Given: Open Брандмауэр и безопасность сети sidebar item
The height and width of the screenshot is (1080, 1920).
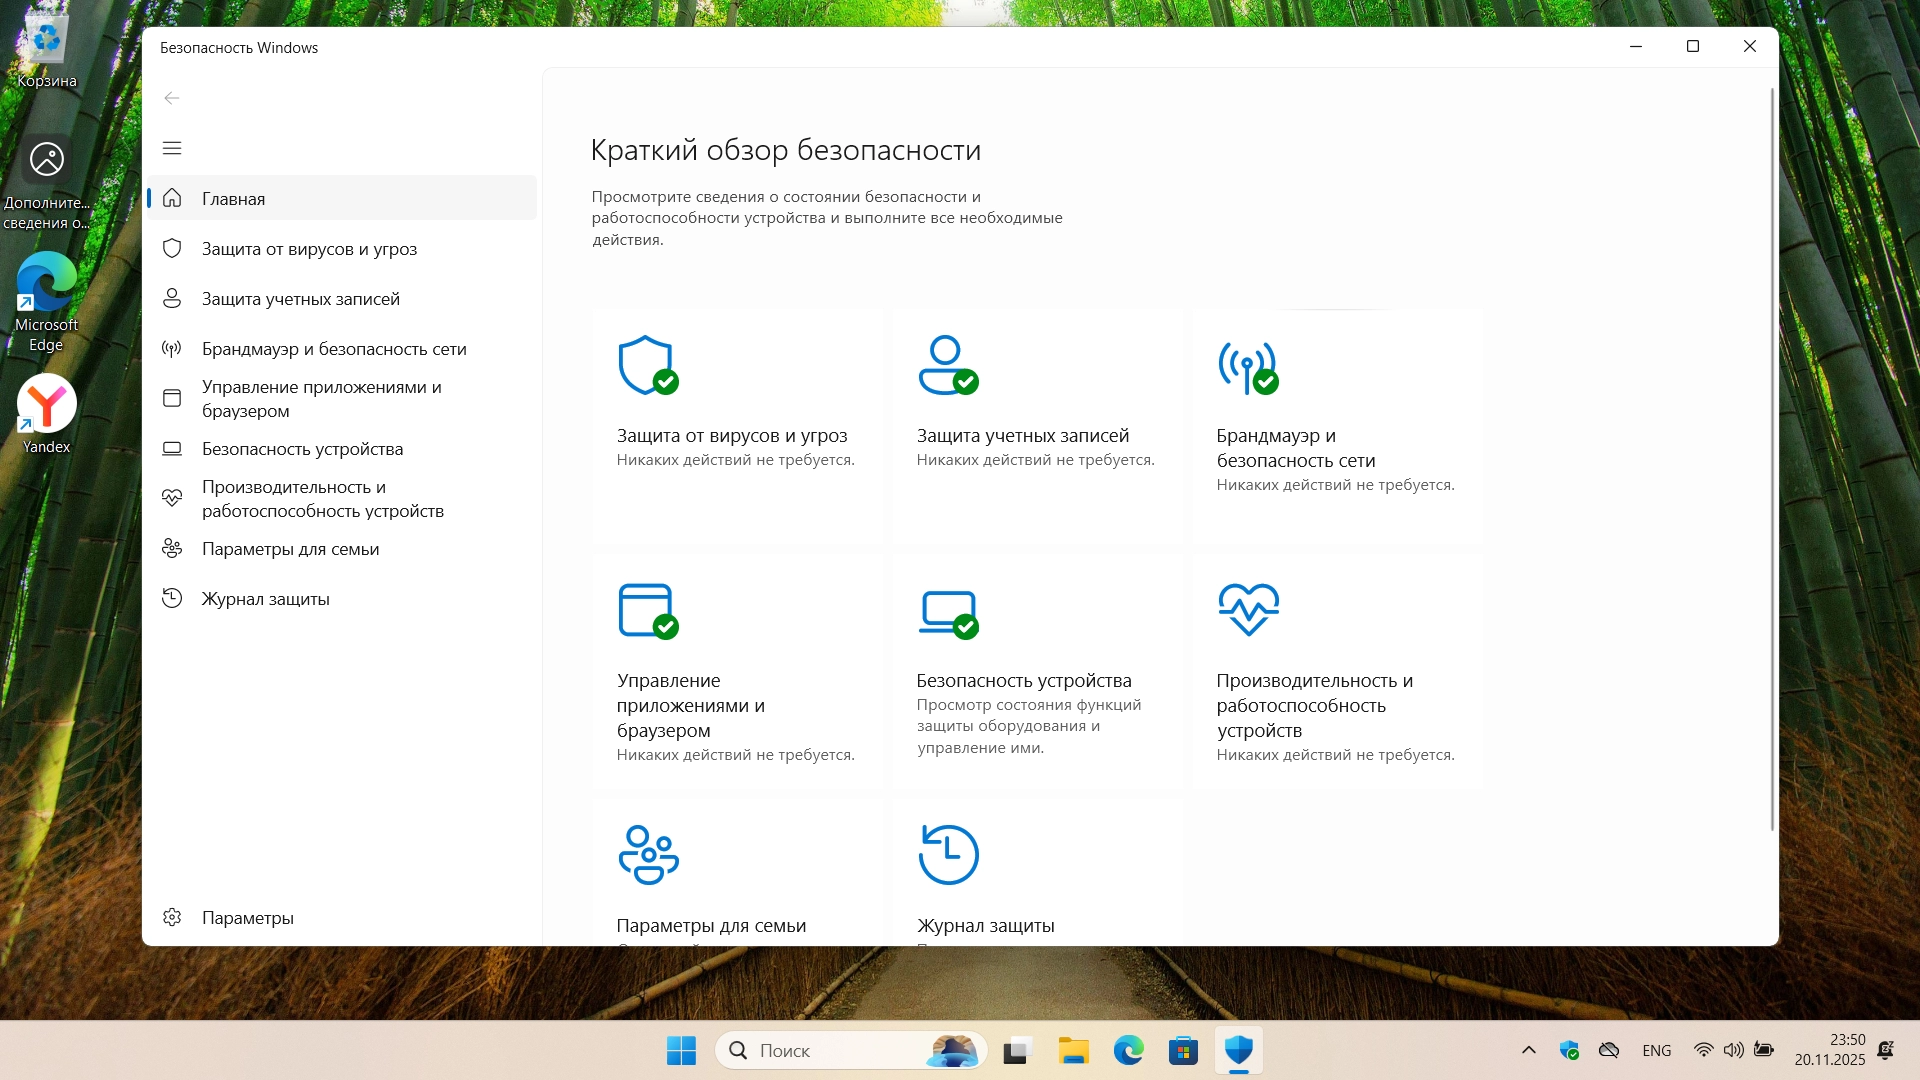Looking at the screenshot, I should coord(334,348).
